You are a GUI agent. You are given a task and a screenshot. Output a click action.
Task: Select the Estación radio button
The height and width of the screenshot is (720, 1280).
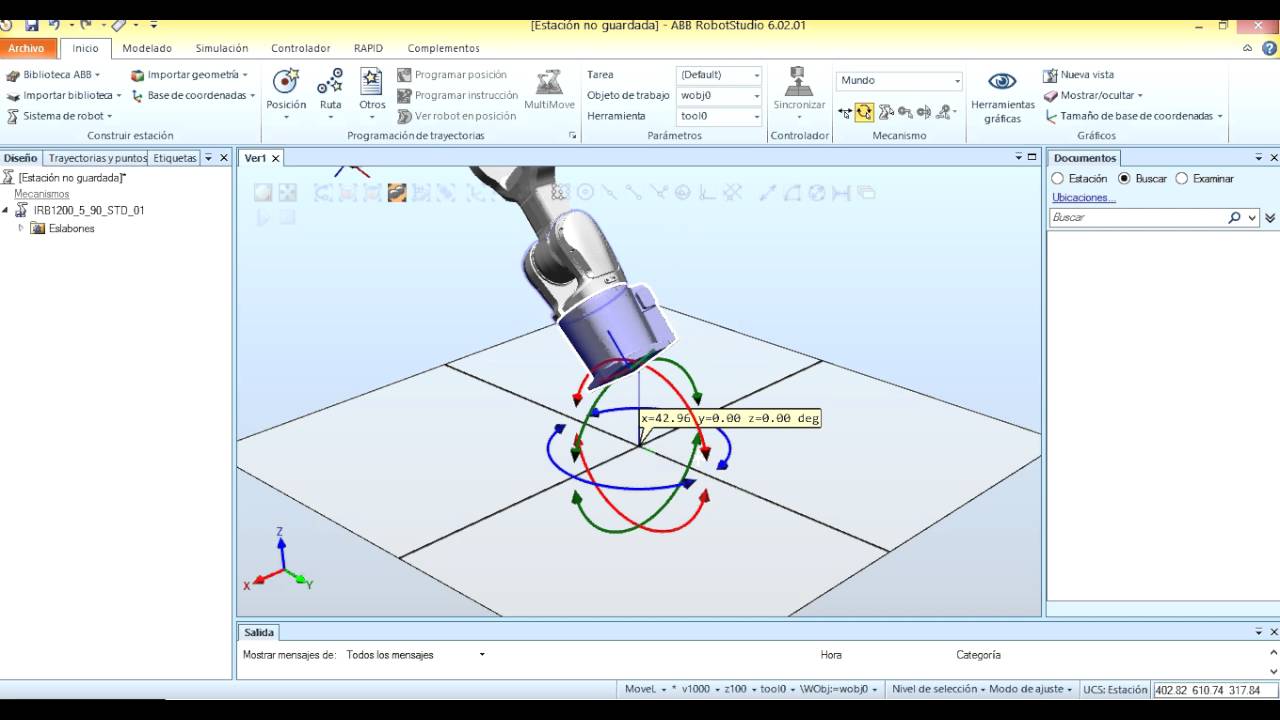pos(1058,178)
